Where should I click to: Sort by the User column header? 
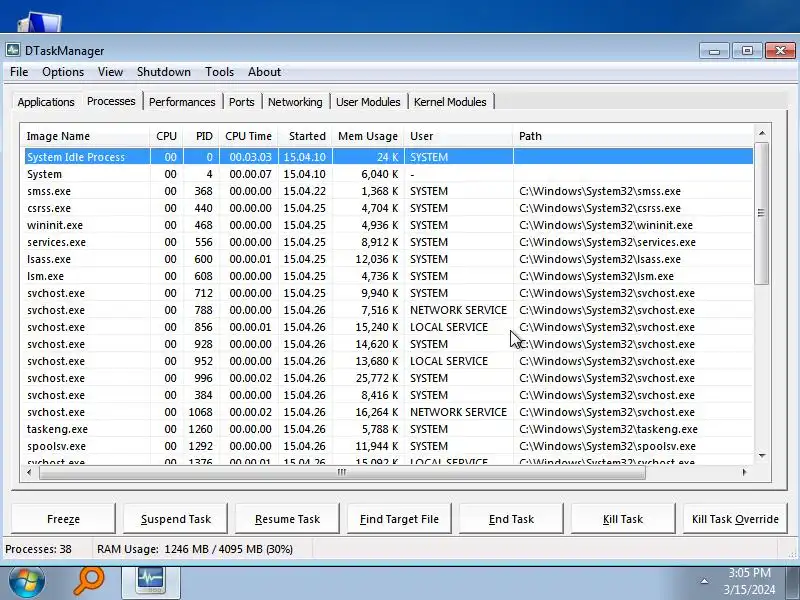point(458,136)
